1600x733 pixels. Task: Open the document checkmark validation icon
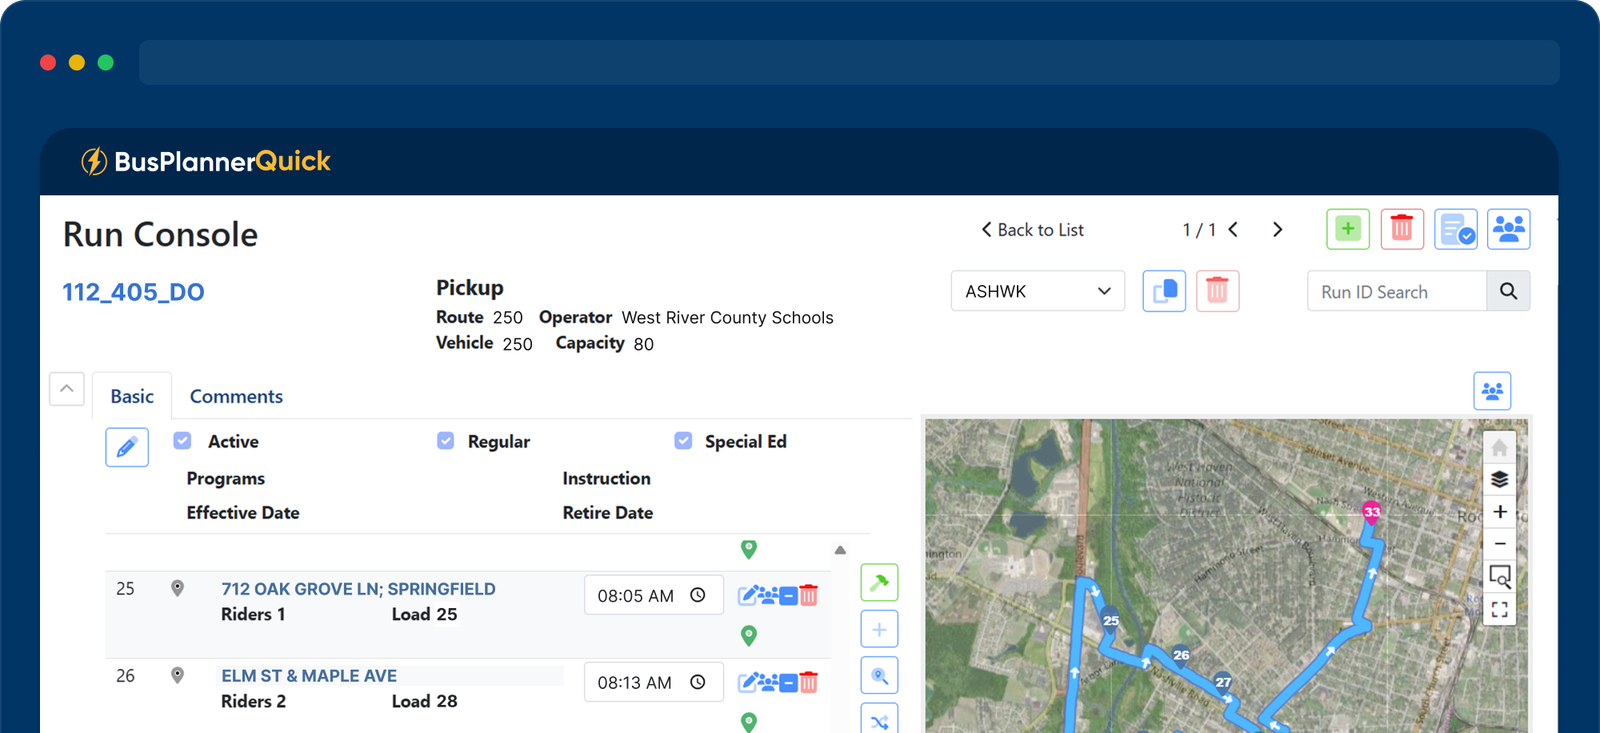1456,229
